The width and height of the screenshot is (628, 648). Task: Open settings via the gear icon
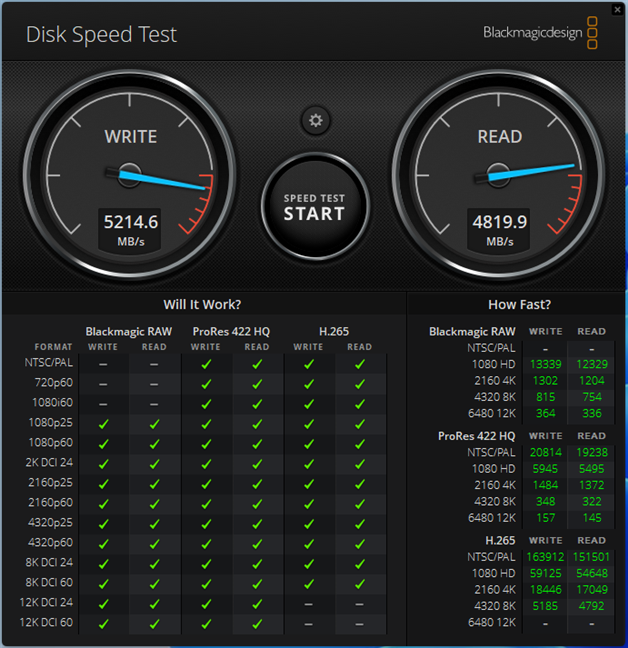pos(316,121)
